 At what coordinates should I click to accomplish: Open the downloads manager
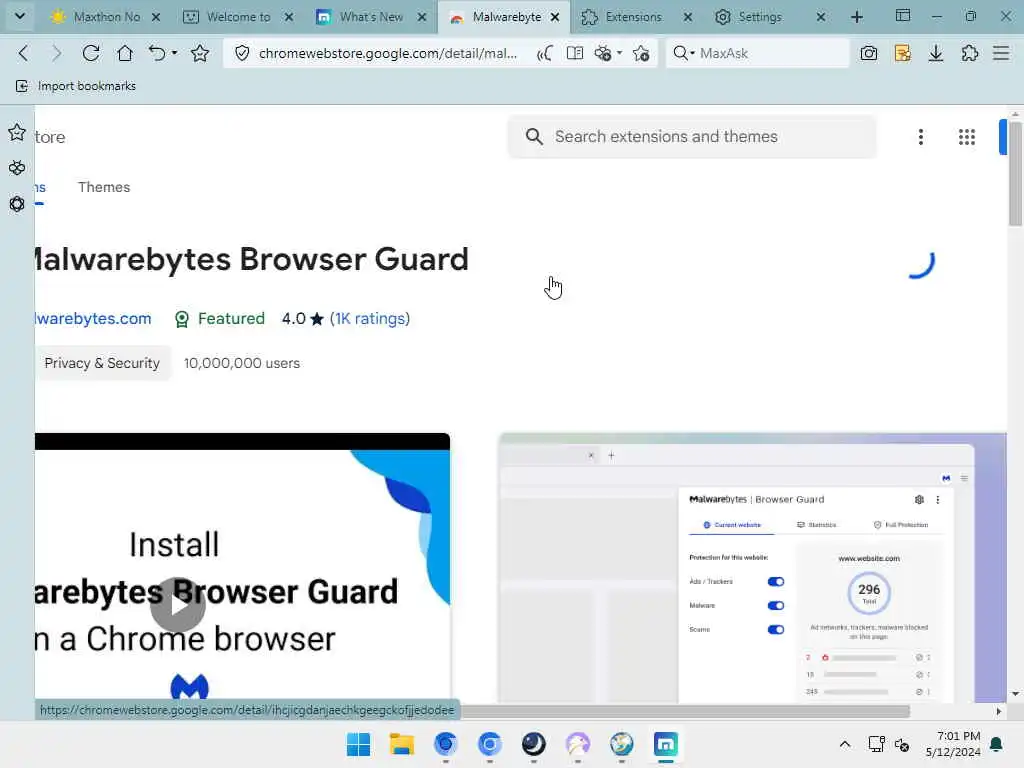936,53
